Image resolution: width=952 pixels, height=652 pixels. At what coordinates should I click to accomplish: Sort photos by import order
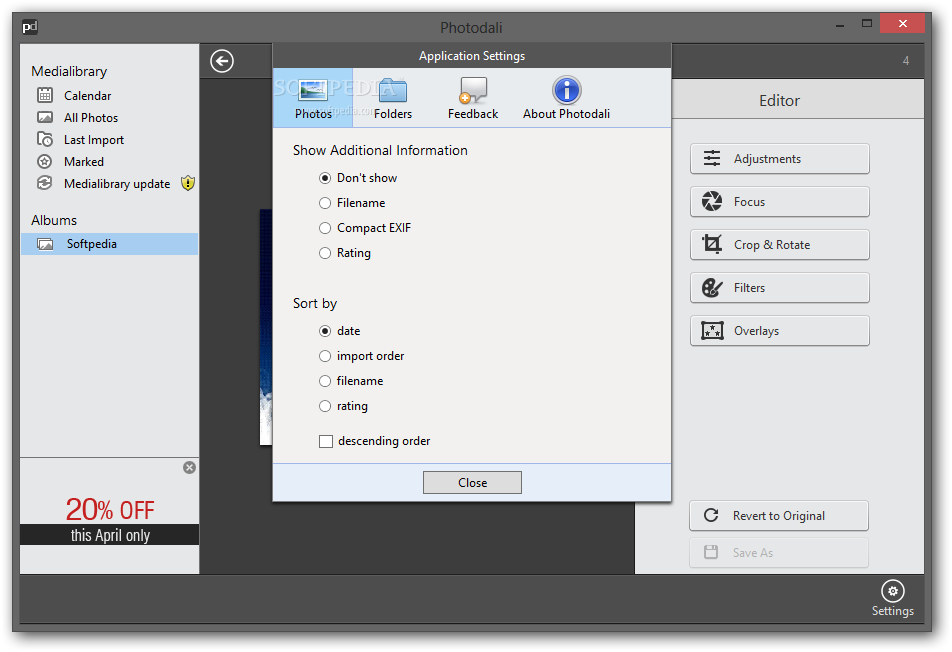(325, 356)
